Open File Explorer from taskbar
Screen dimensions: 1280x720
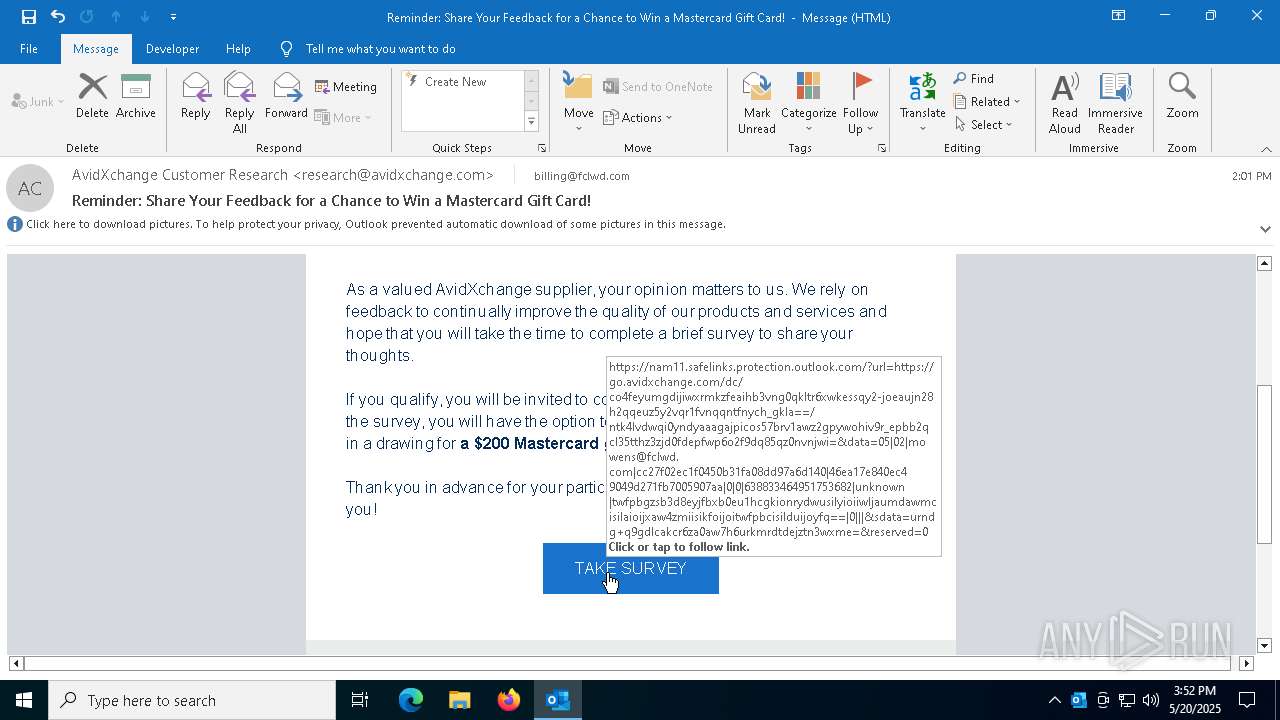[460, 700]
